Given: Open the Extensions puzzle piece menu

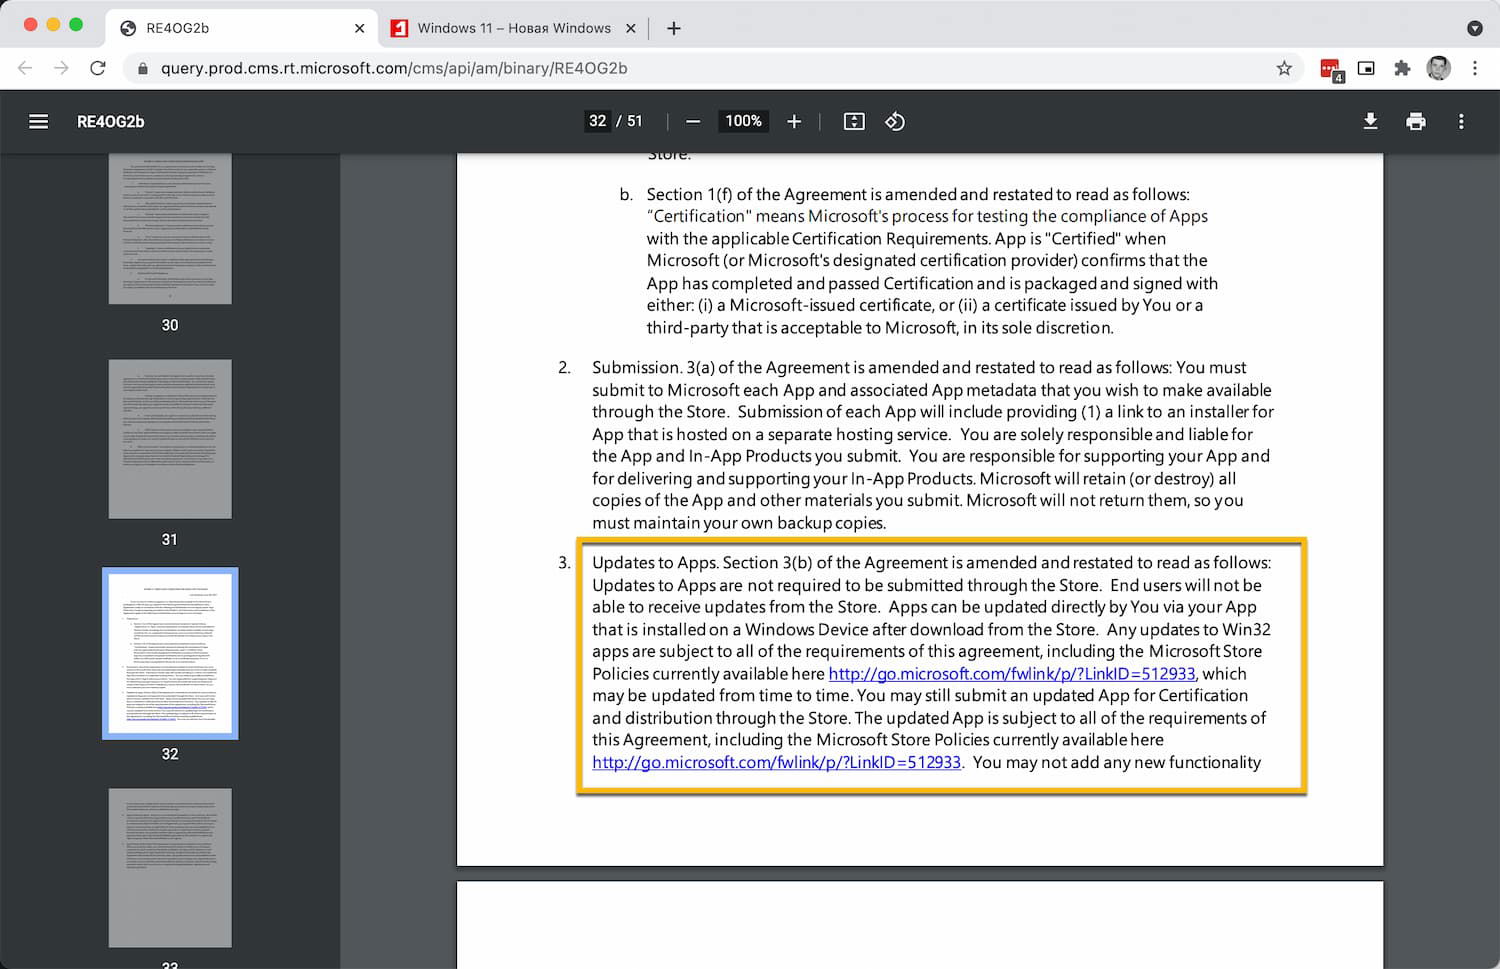Looking at the screenshot, I should click(x=1402, y=68).
